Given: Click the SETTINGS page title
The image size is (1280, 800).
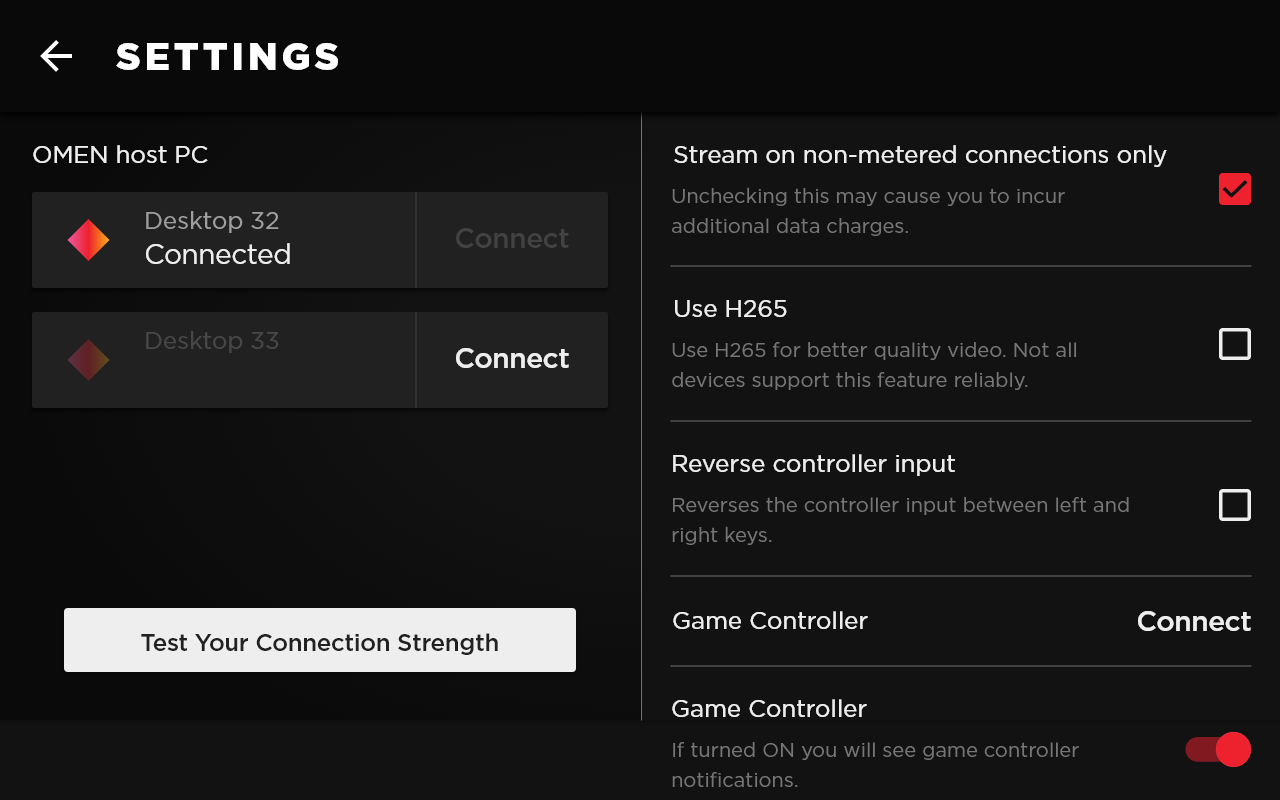Looking at the screenshot, I should pos(228,57).
